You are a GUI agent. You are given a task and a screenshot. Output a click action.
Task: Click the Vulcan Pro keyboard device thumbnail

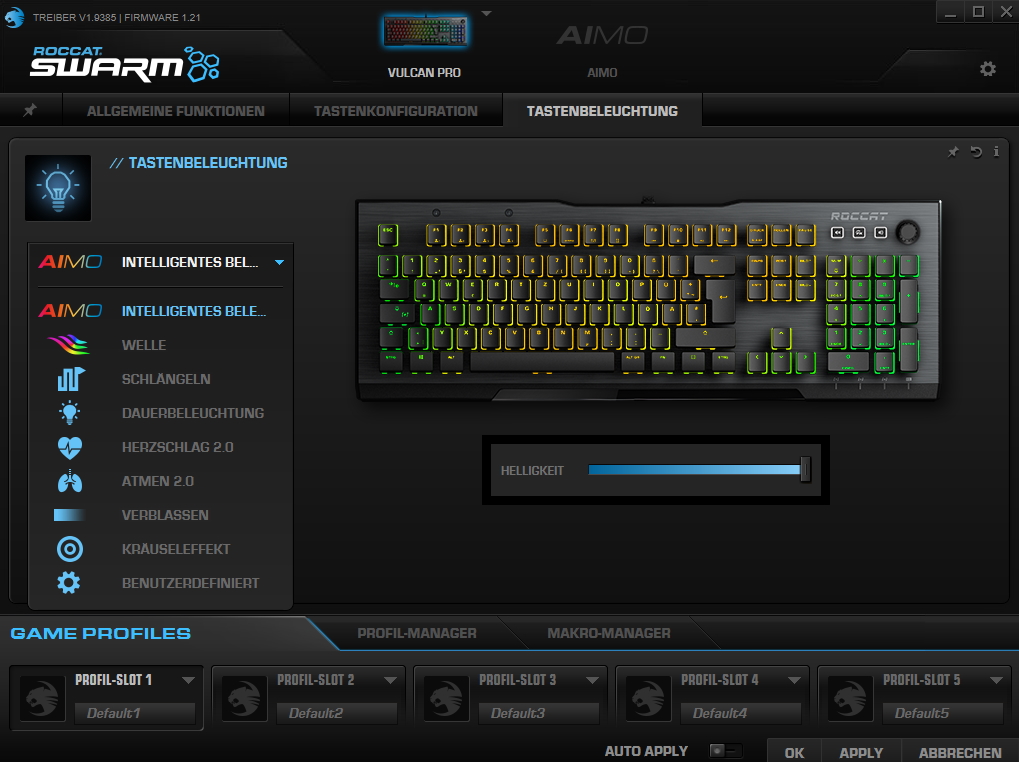tap(425, 31)
